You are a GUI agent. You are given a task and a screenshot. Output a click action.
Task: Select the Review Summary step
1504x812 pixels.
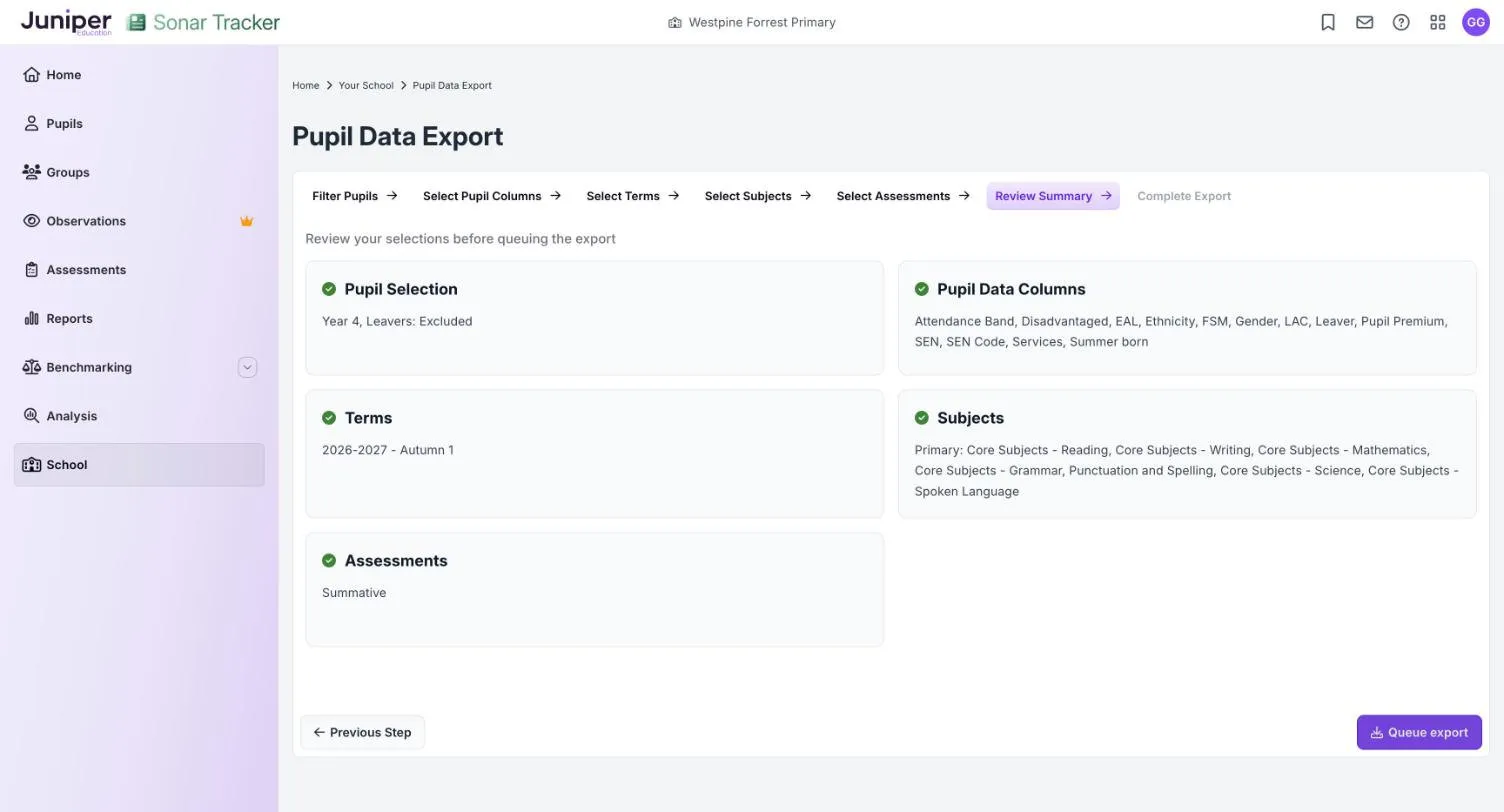[1053, 196]
